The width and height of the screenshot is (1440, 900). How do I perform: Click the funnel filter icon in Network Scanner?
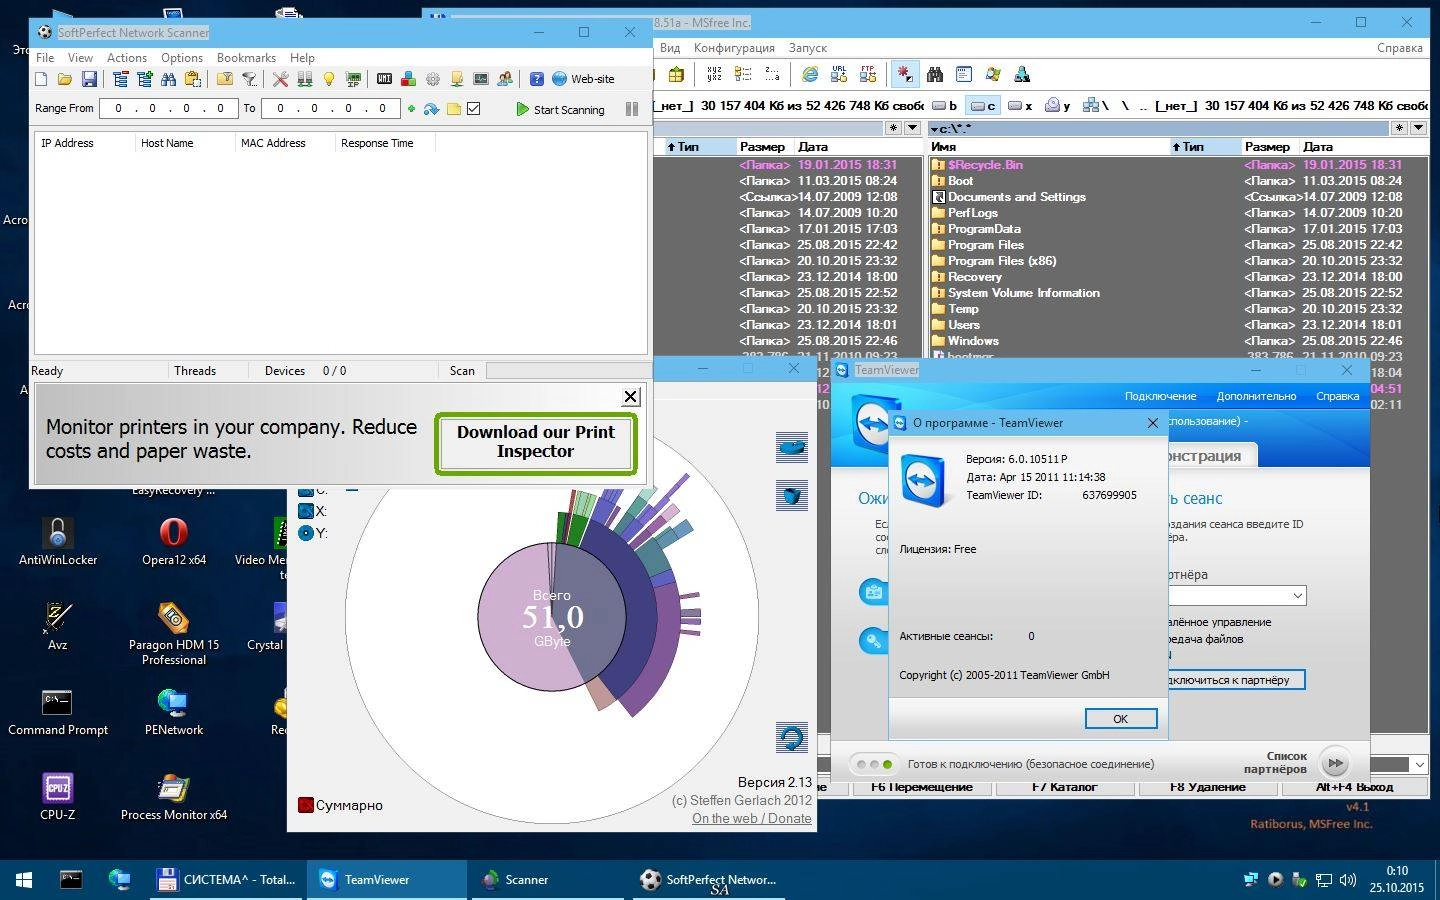pyautogui.click(x=250, y=79)
